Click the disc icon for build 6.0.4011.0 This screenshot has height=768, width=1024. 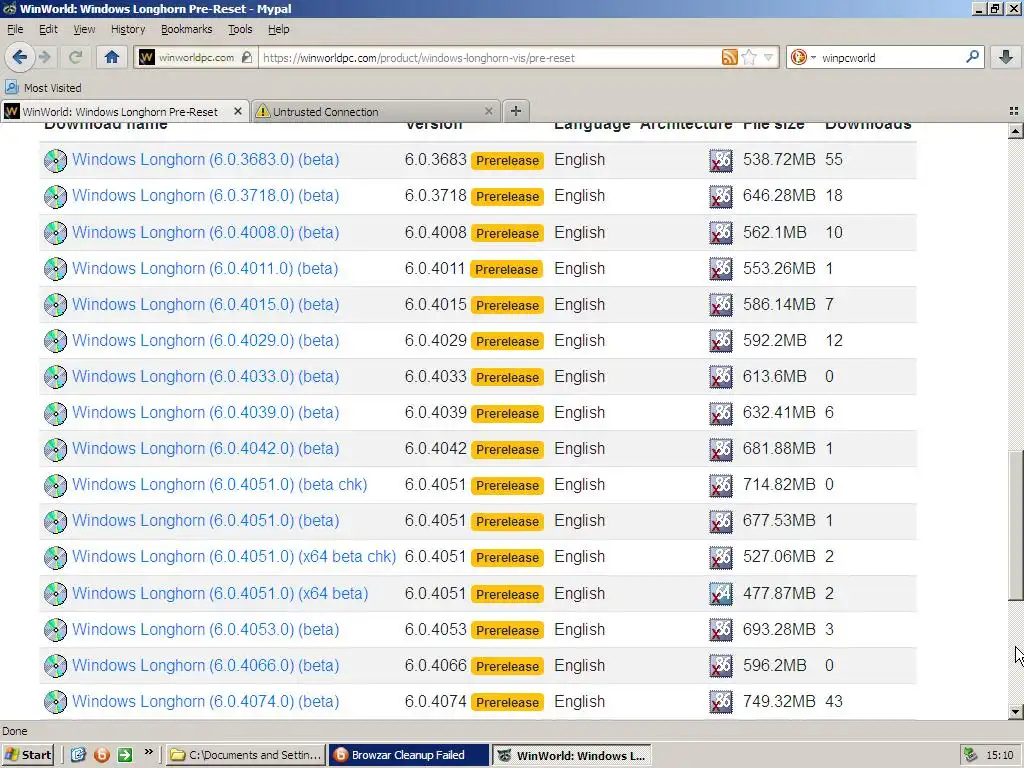(x=56, y=268)
